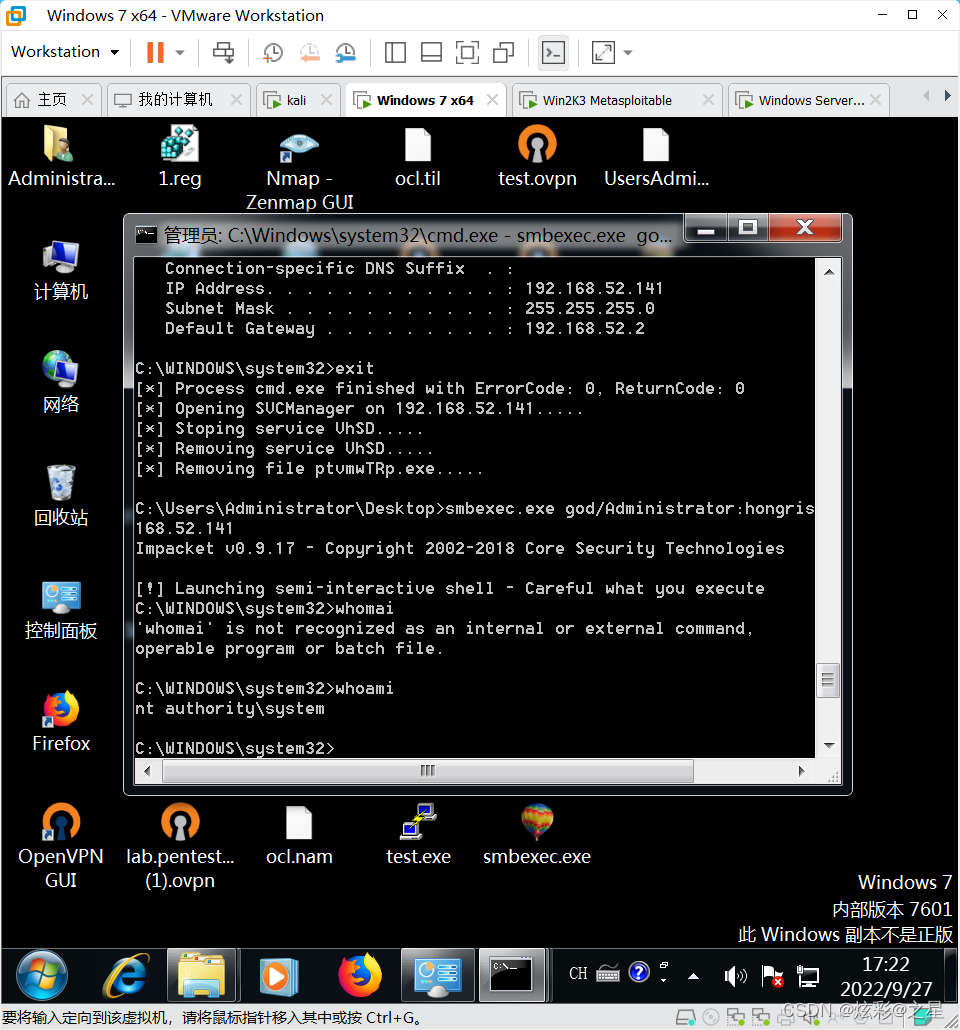Select the 回收站 recycle bin icon
This screenshot has height=1030, width=960.
tap(61, 495)
